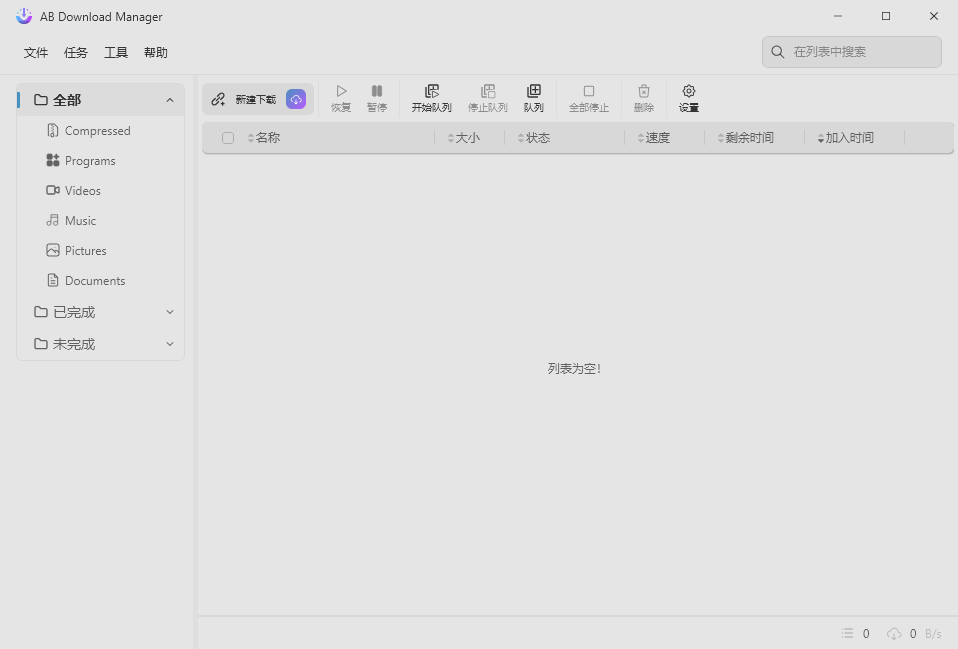Open the 队列 queues icon
Viewport: 958px width, 649px height.
533,91
